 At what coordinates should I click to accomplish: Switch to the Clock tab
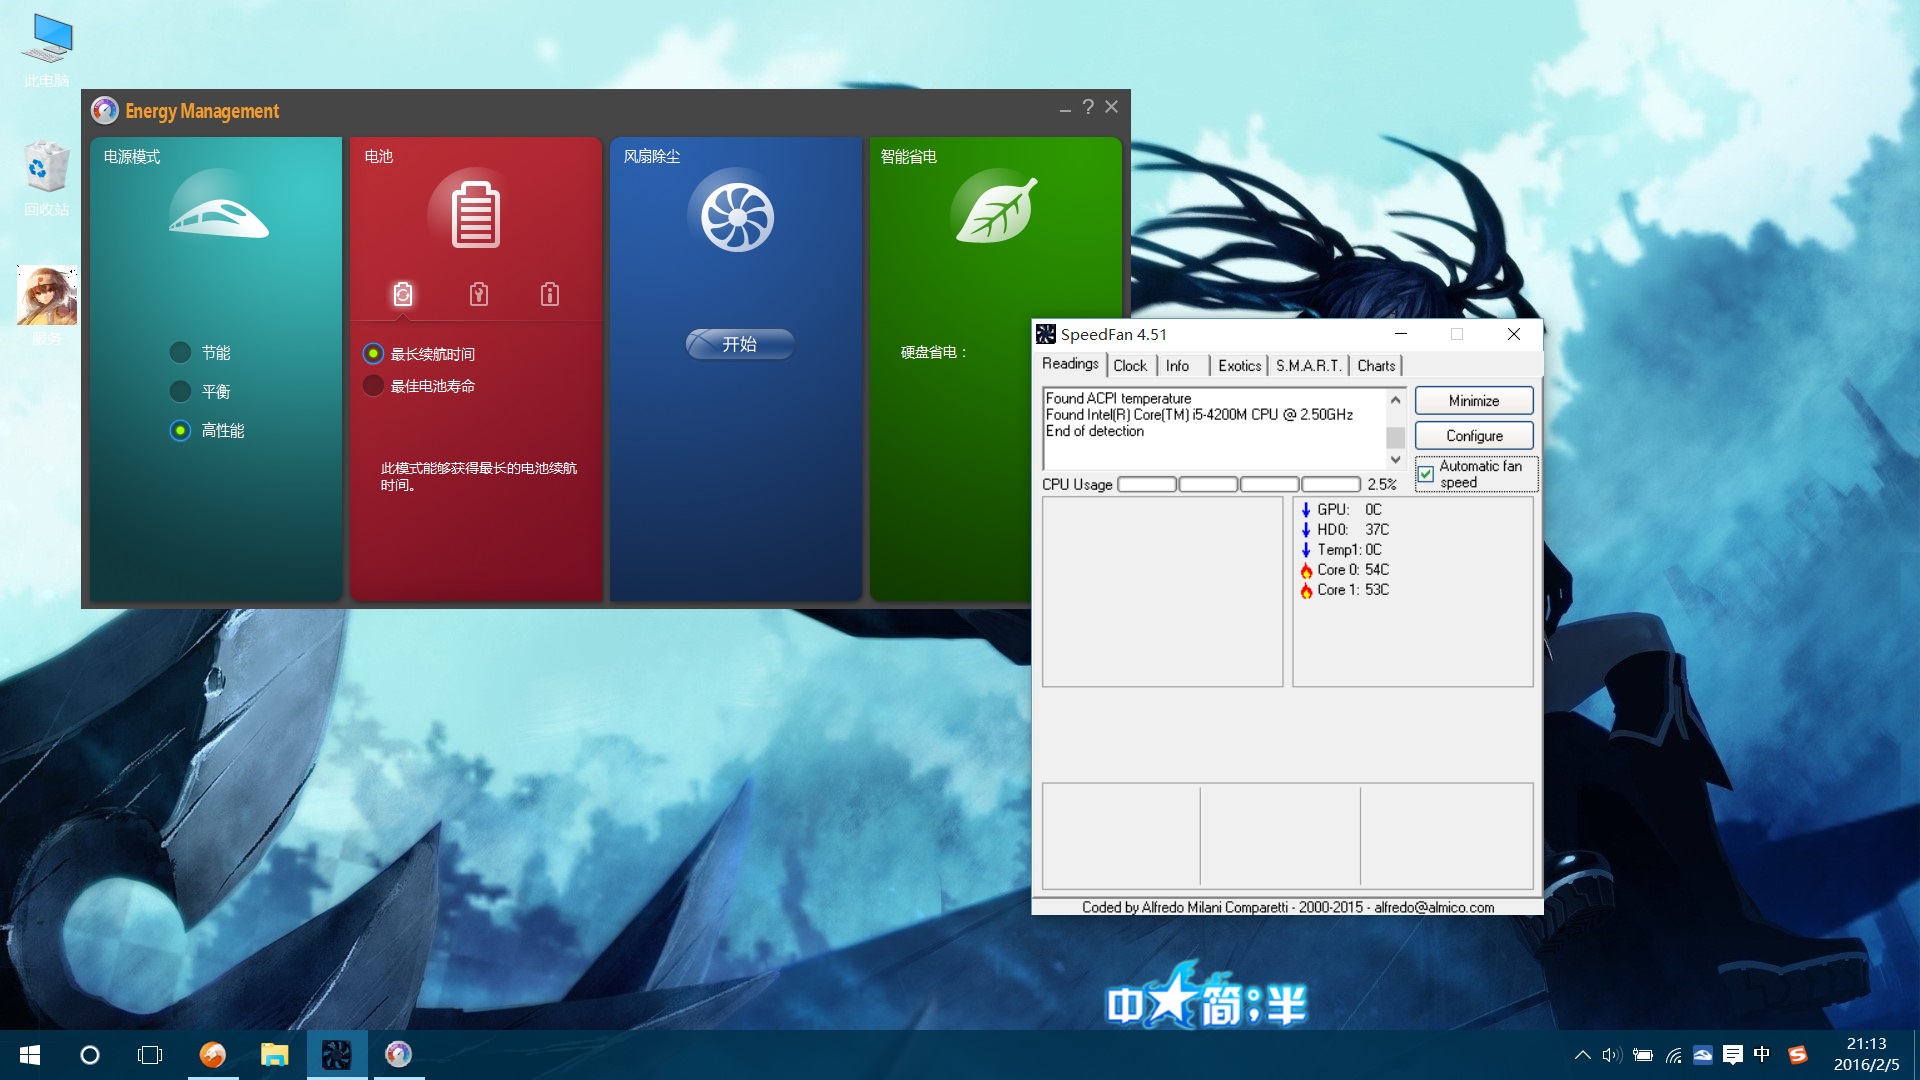click(1130, 366)
